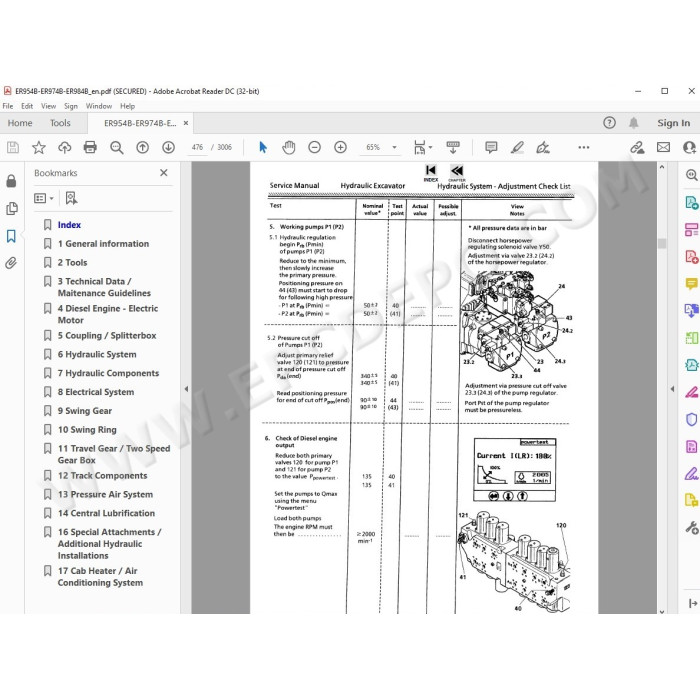Open bookmark 17 Cab Heater

[x=100, y=577]
